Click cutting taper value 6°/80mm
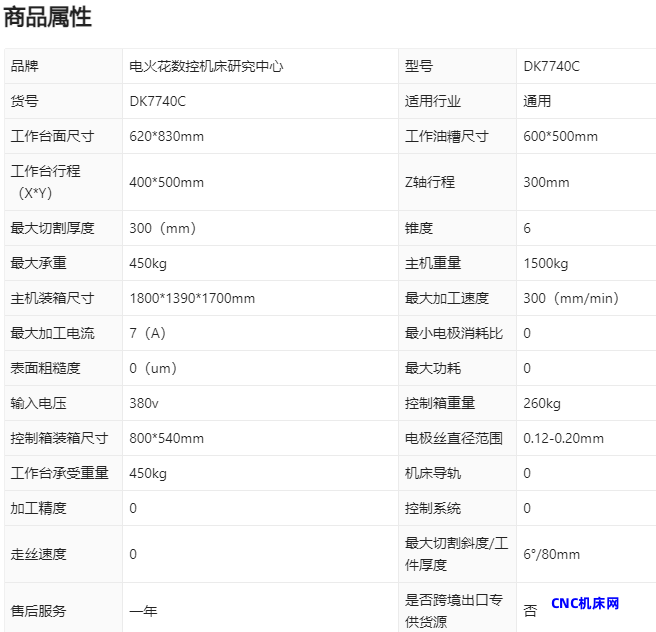The height and width of the screenshot is (632, 656). (551, 554)
